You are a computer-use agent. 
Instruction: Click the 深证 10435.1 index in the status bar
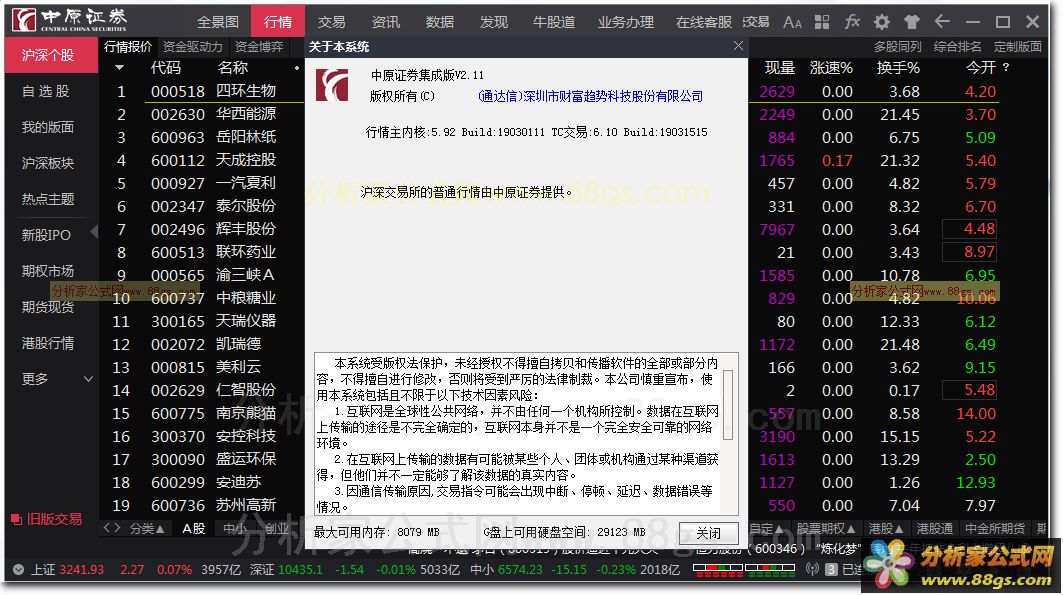coord(287,570)
